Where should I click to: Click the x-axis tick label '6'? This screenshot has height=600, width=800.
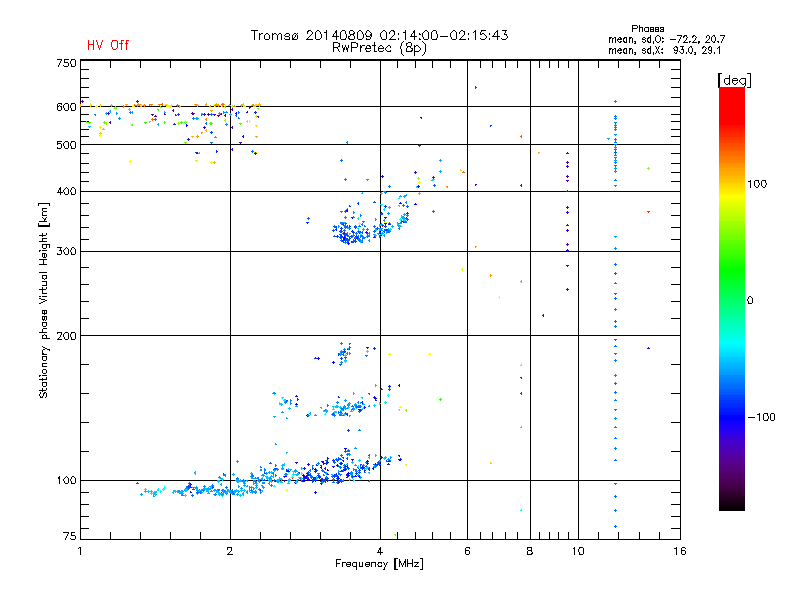coord(467,551)
